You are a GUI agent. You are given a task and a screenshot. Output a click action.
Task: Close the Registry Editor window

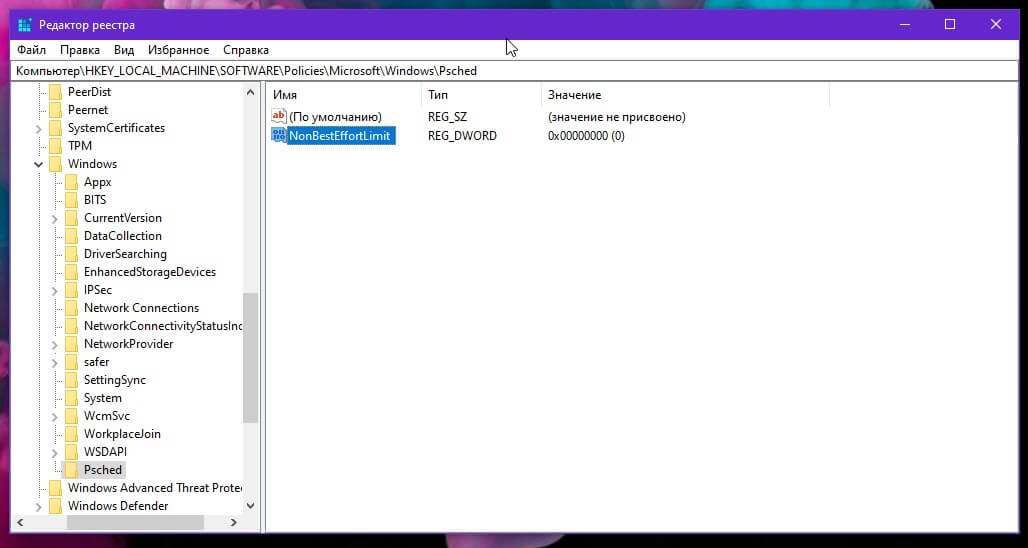[995, 25]
